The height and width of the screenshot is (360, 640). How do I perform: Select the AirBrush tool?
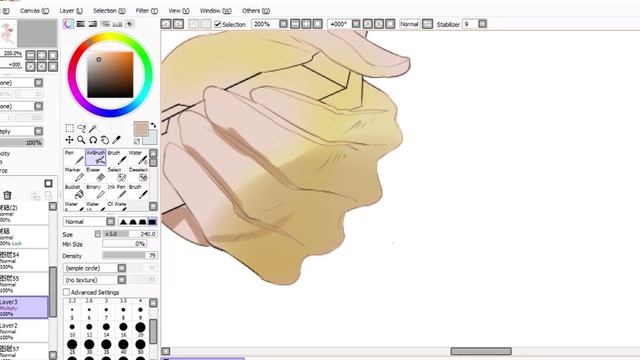[x=96, y=157]
